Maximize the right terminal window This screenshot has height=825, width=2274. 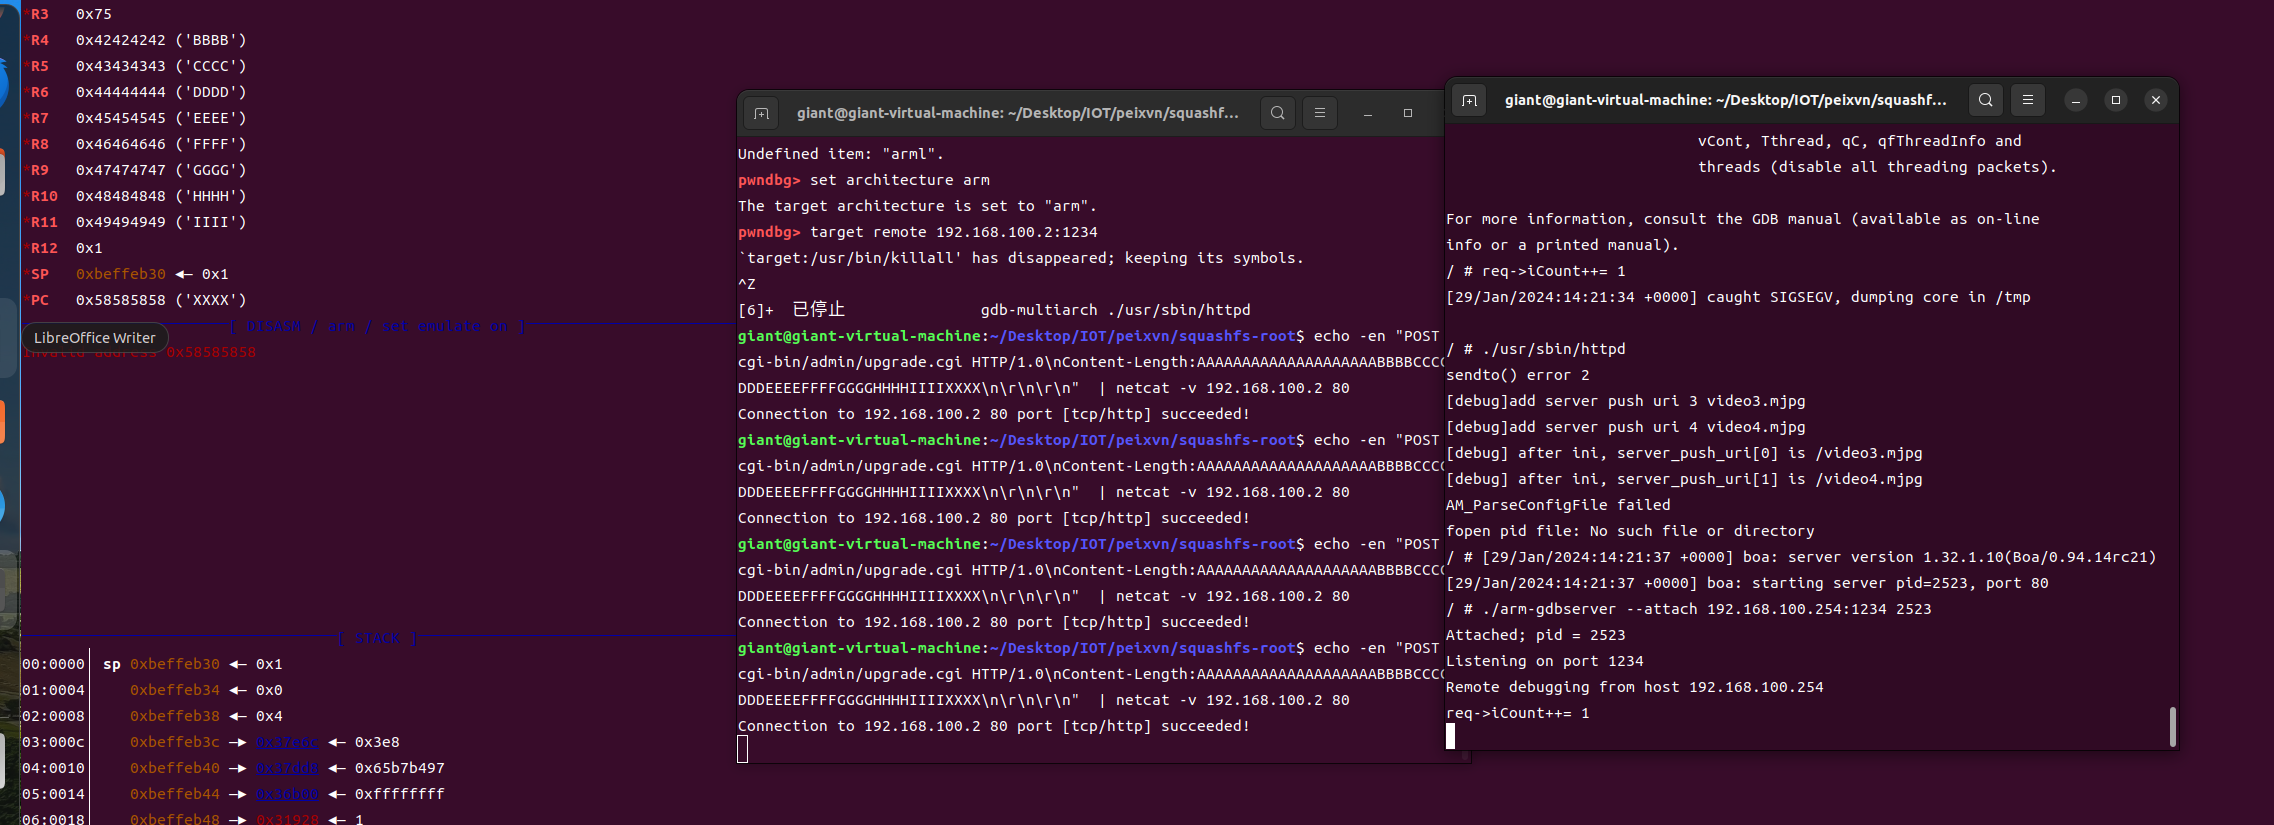click(2116, 100)
